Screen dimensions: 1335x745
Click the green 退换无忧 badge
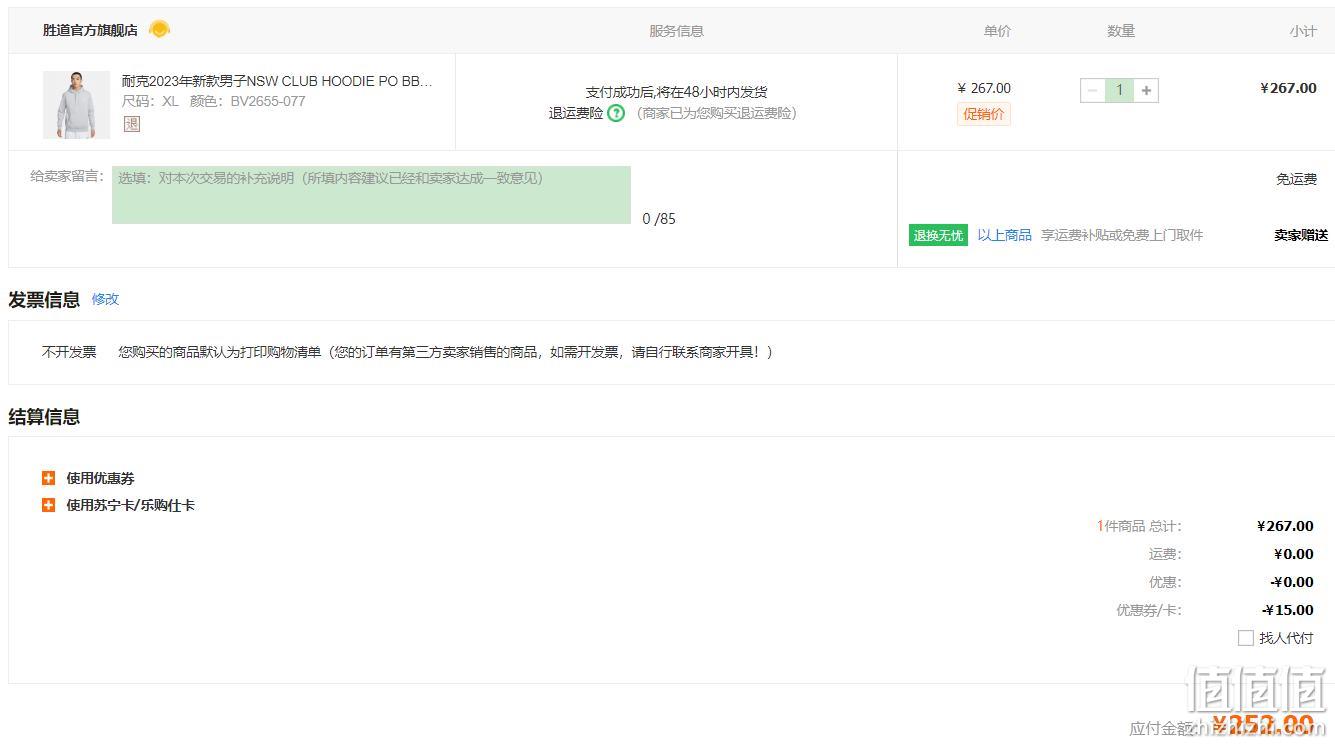[938, 235]
